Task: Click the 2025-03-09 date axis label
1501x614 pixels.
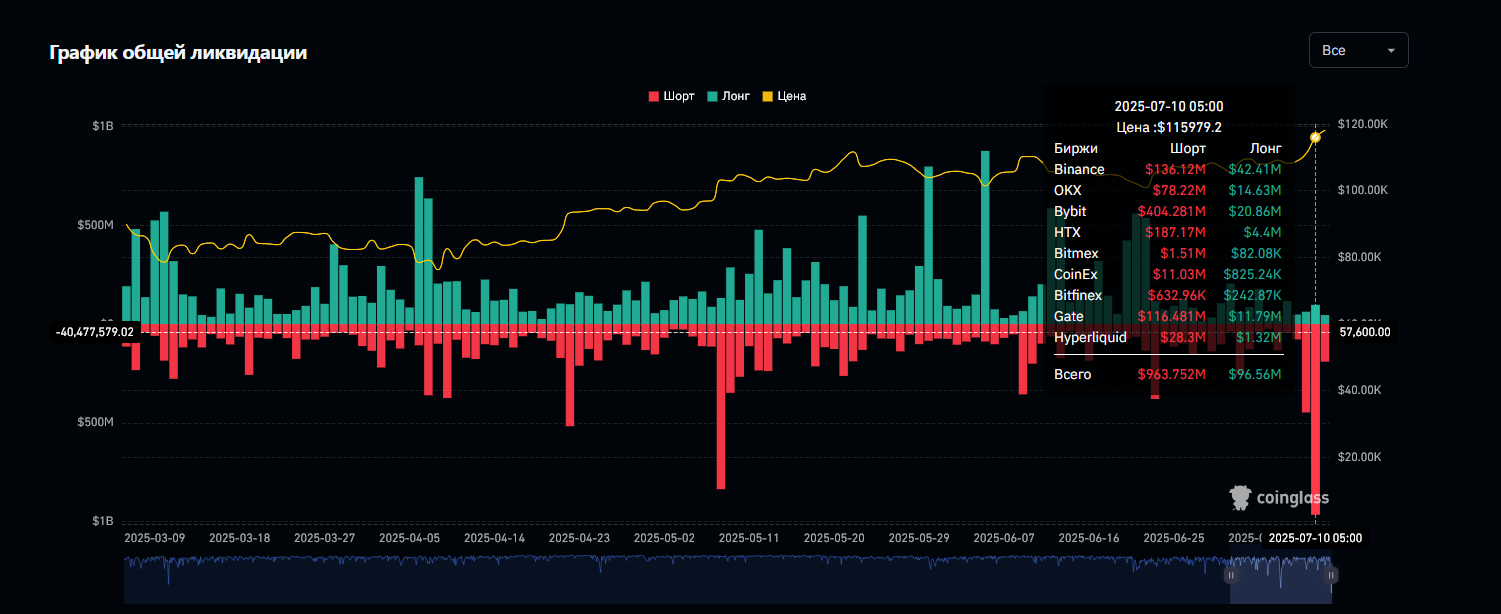Action: 154,537
